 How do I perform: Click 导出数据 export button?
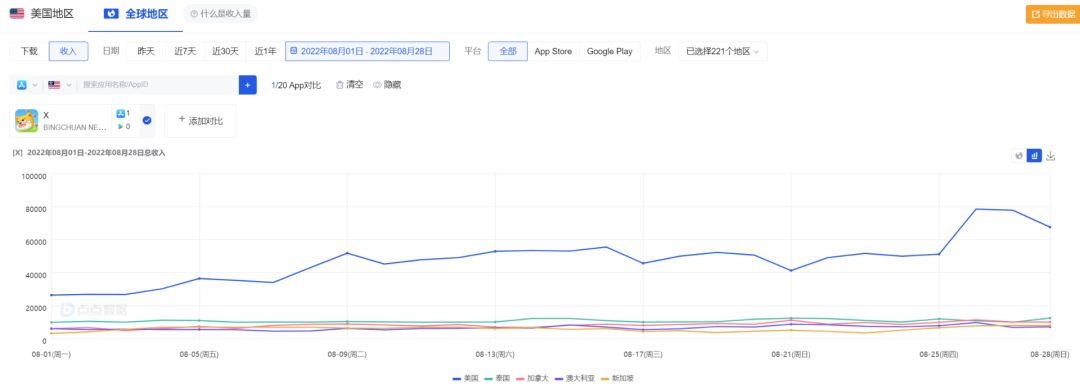pos(1052,14)
